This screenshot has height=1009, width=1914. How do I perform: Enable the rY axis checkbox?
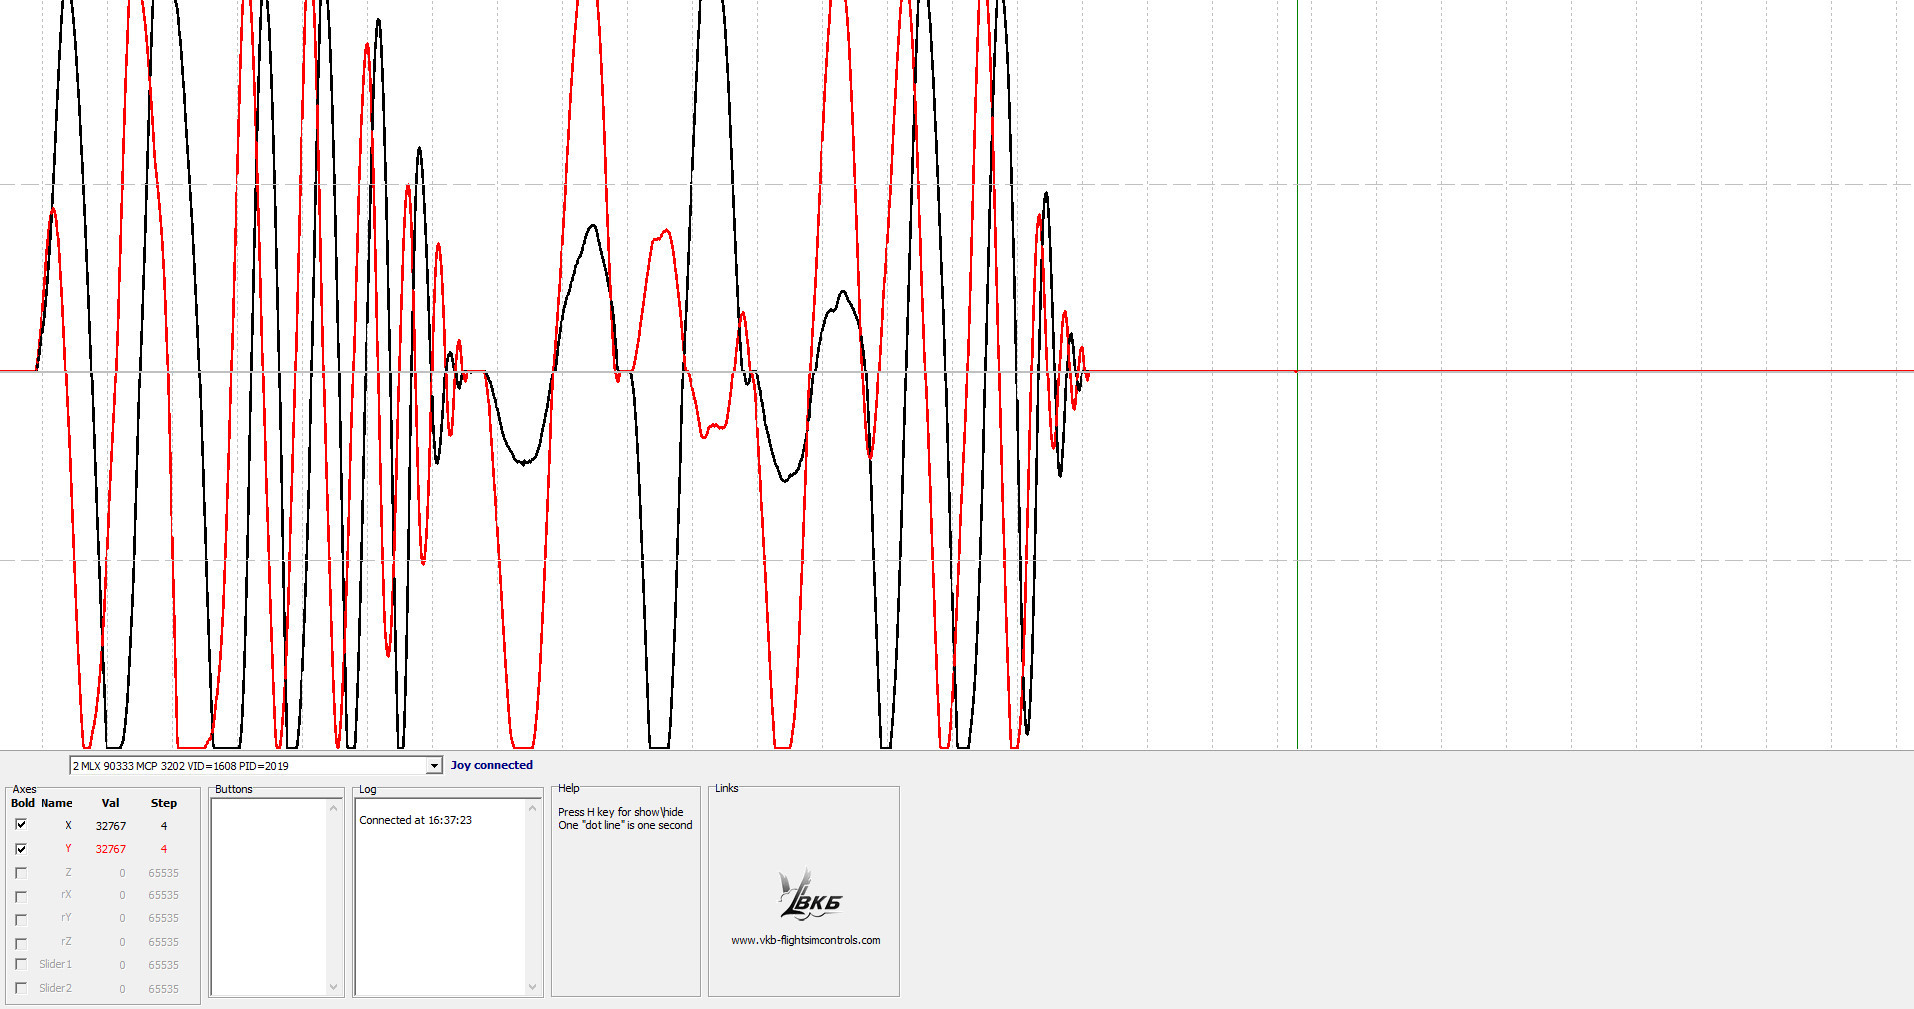(21, 919)
